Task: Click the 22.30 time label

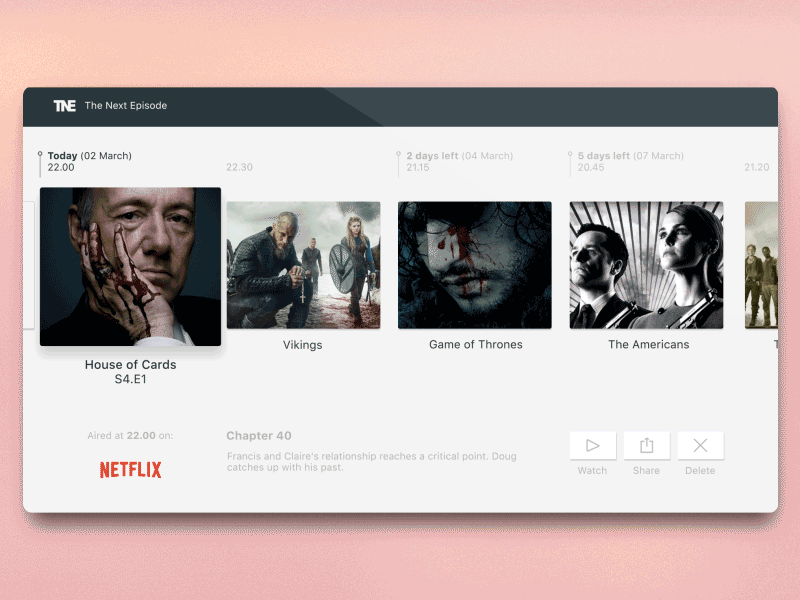Action: [239, 167]
